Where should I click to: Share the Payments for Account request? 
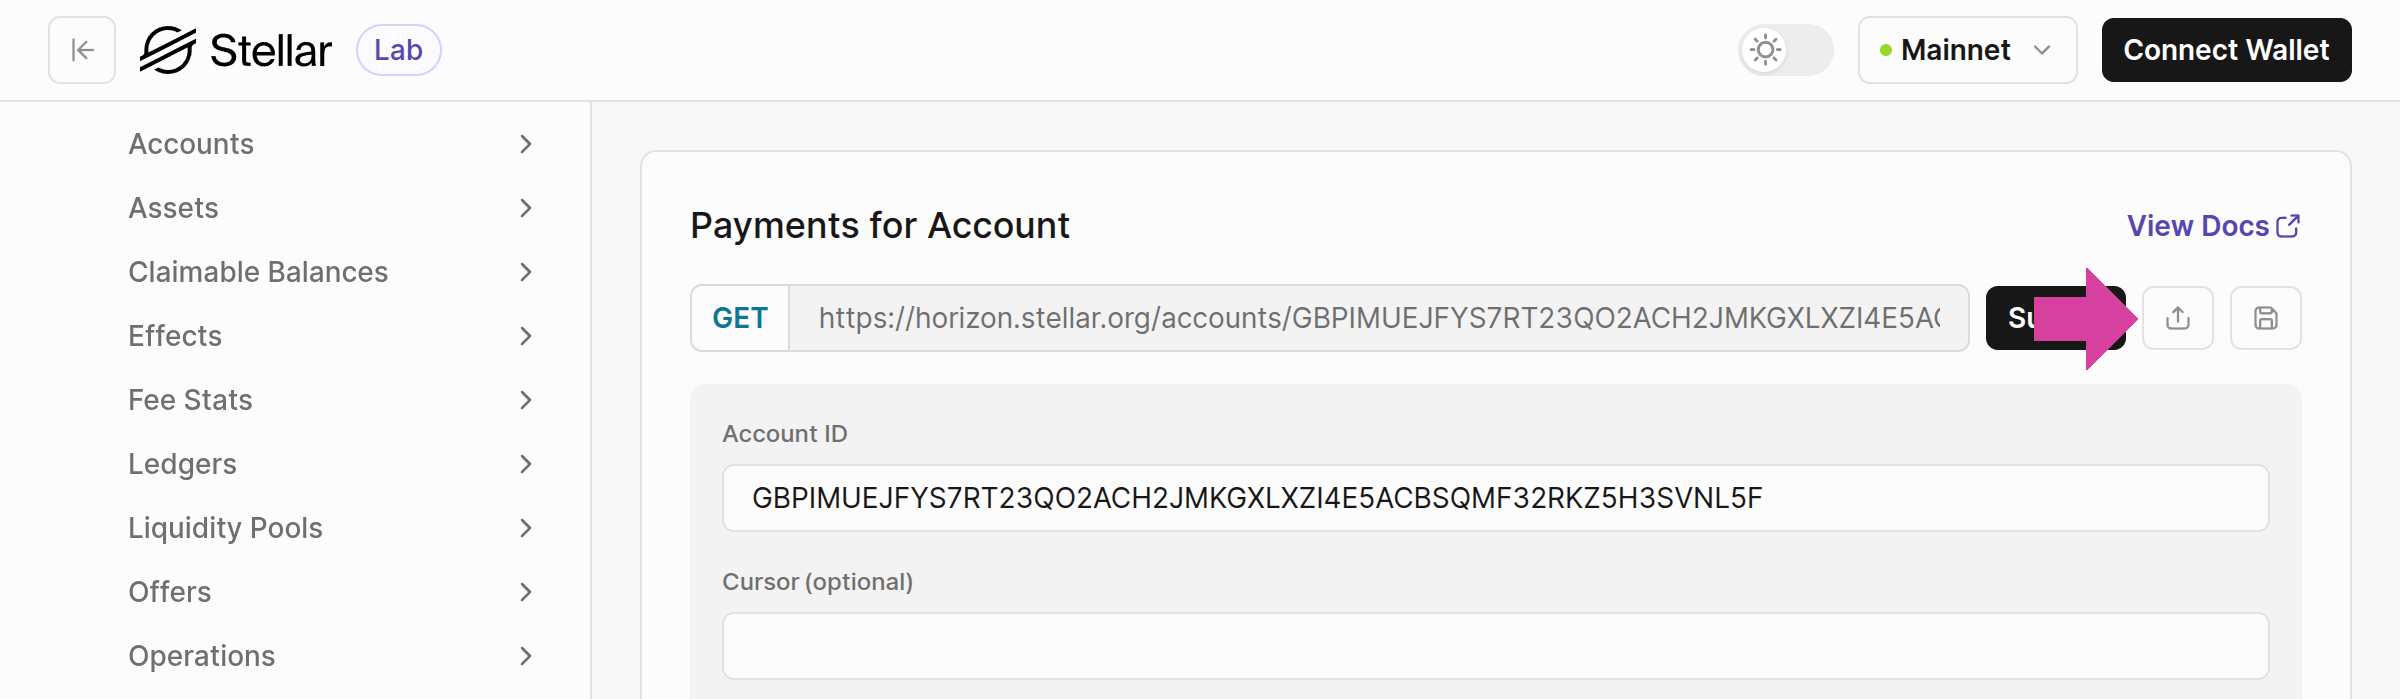coord(2178,318)
